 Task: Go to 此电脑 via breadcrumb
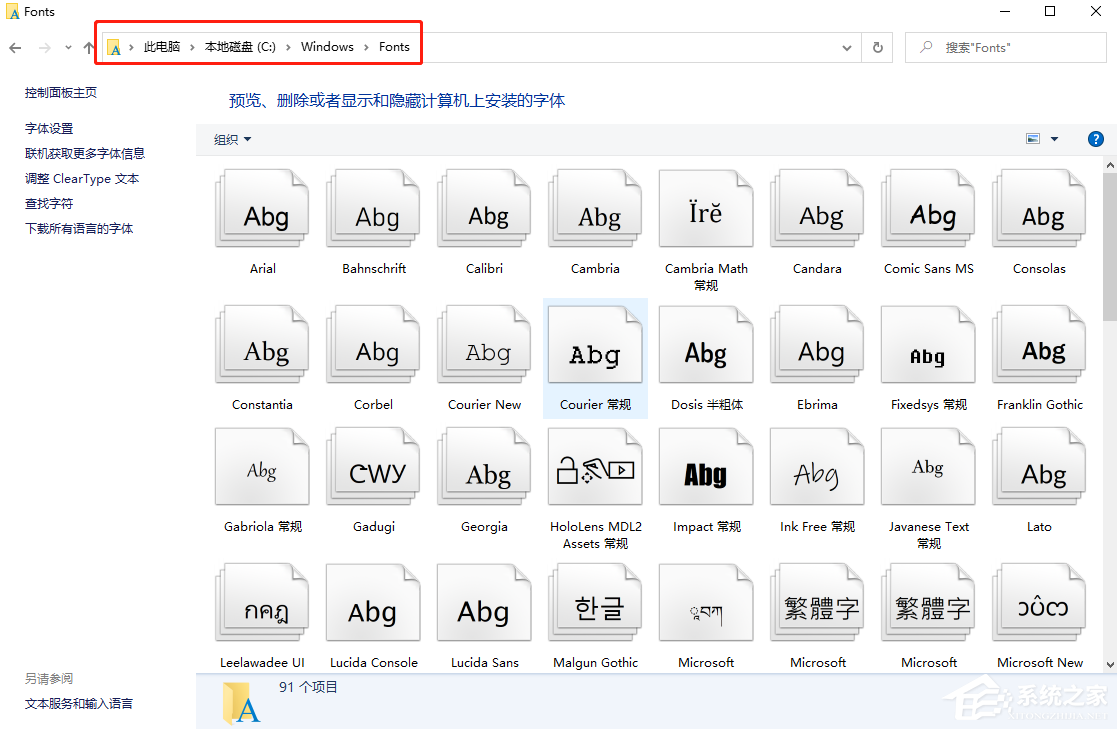click(158, 46)
